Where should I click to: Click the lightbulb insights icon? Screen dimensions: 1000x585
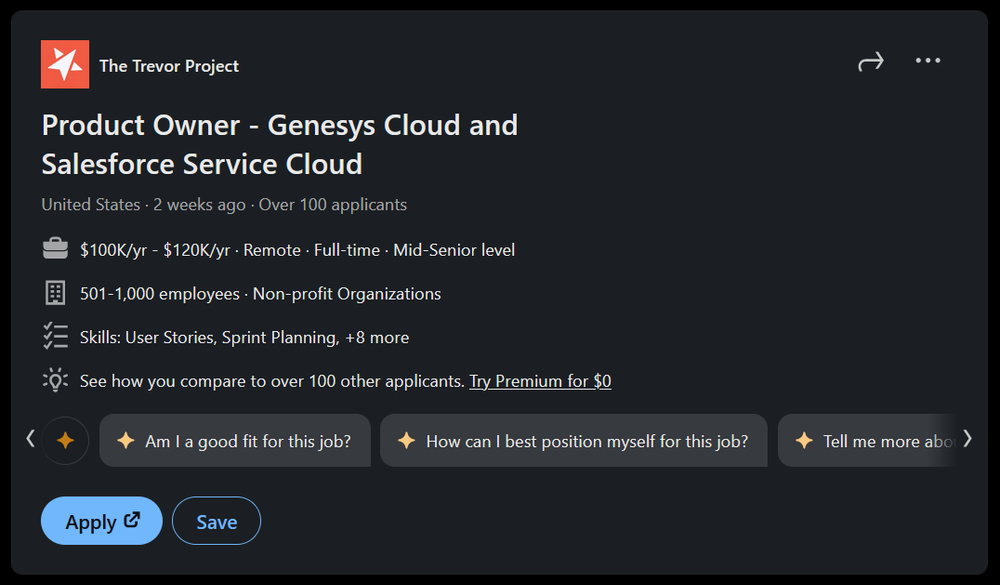tap(55, 380)
